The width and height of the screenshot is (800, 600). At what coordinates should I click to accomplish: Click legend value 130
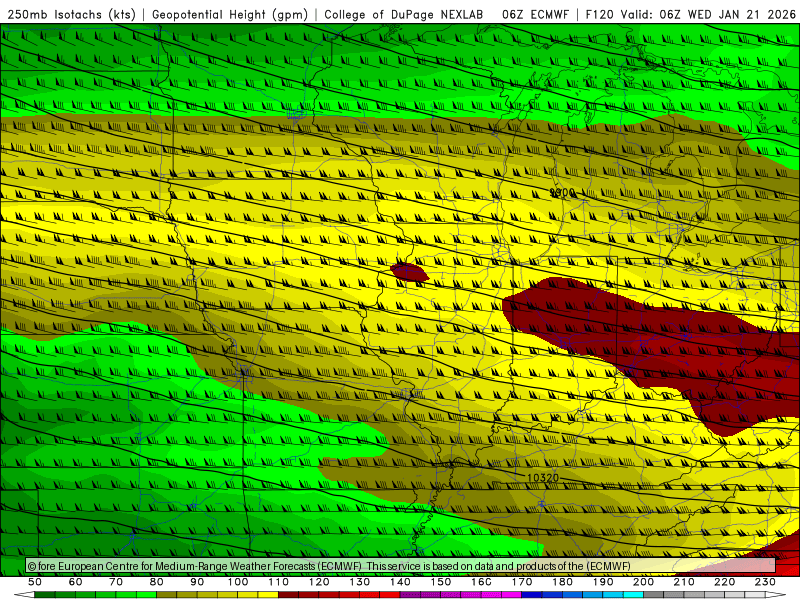click(360, 582)
